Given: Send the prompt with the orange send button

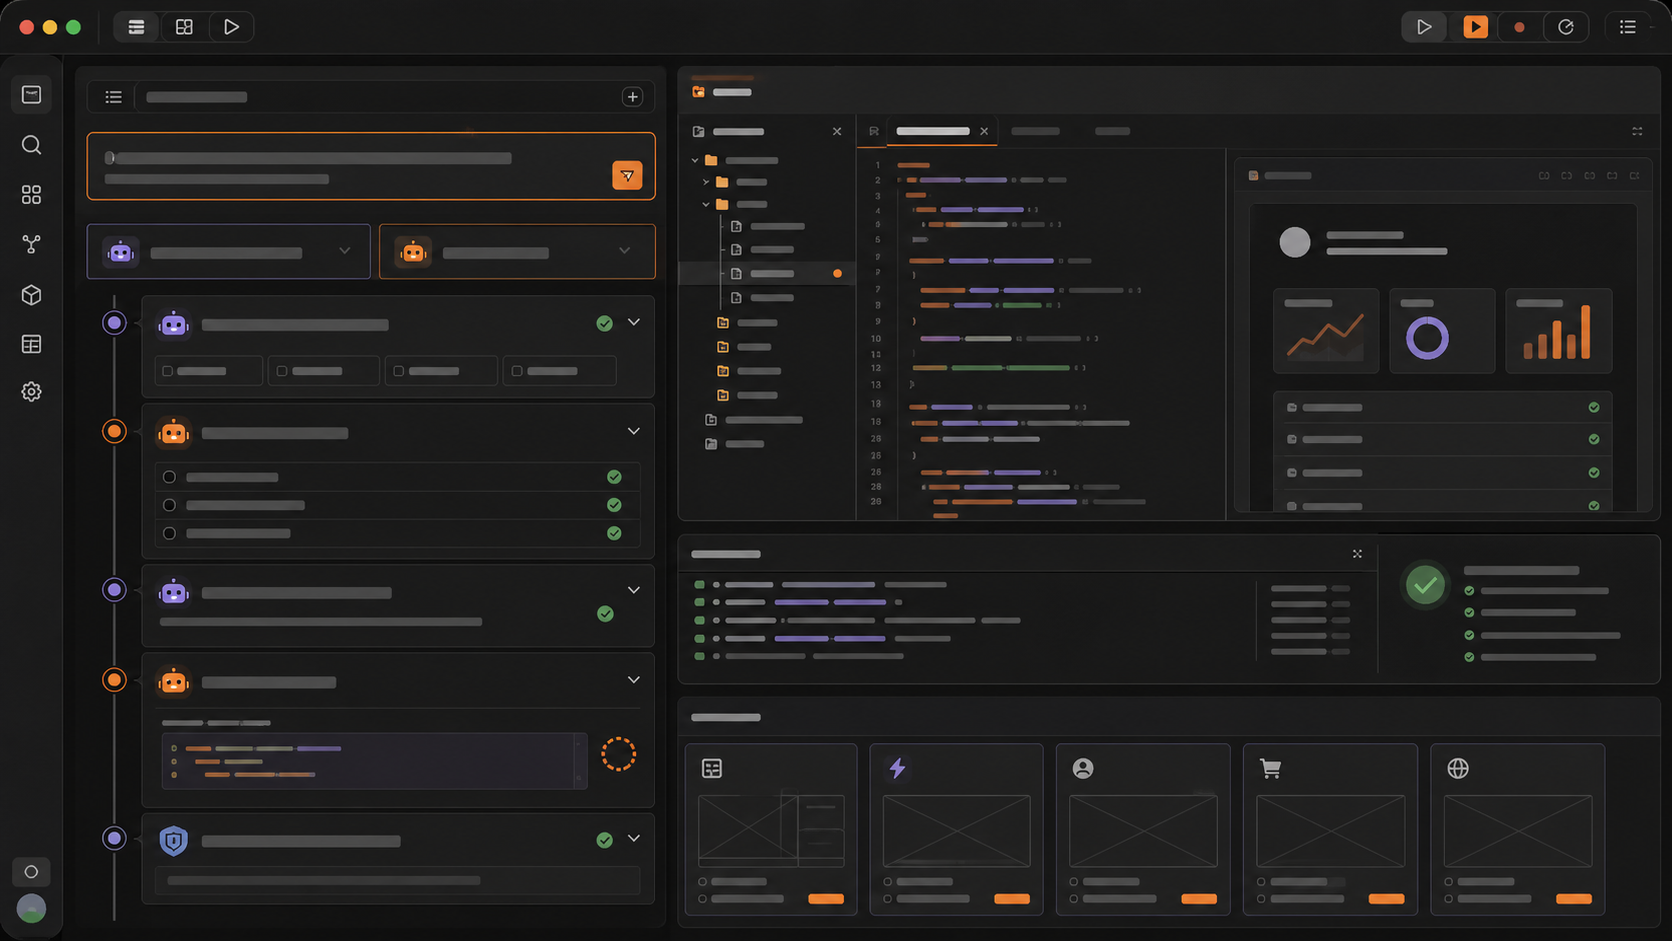Looking at the screenshot, I should [627, 176].
